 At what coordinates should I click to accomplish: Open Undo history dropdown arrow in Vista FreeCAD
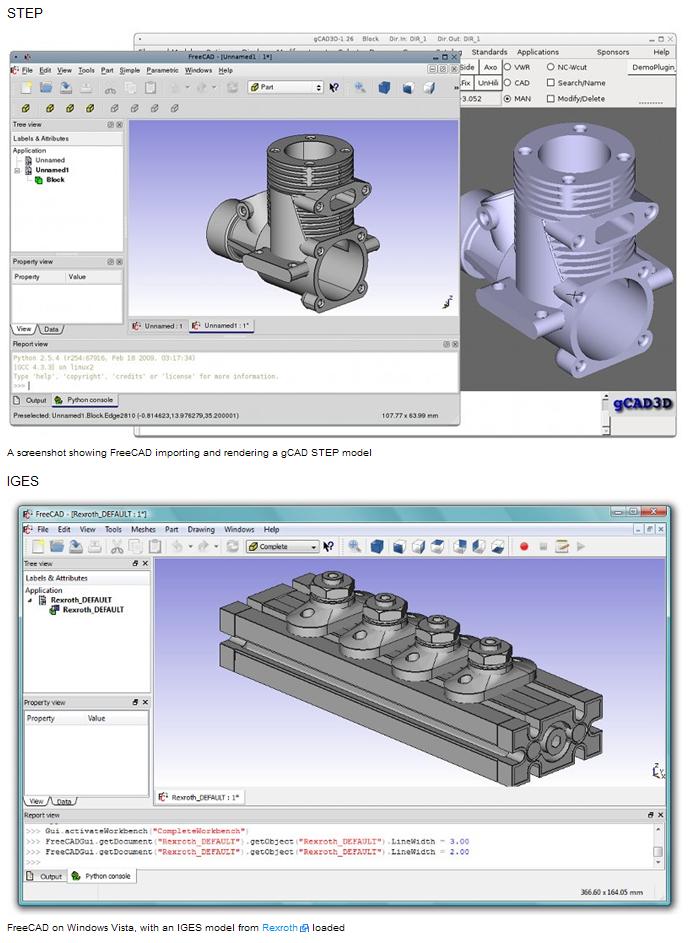(x=190, y=547)
